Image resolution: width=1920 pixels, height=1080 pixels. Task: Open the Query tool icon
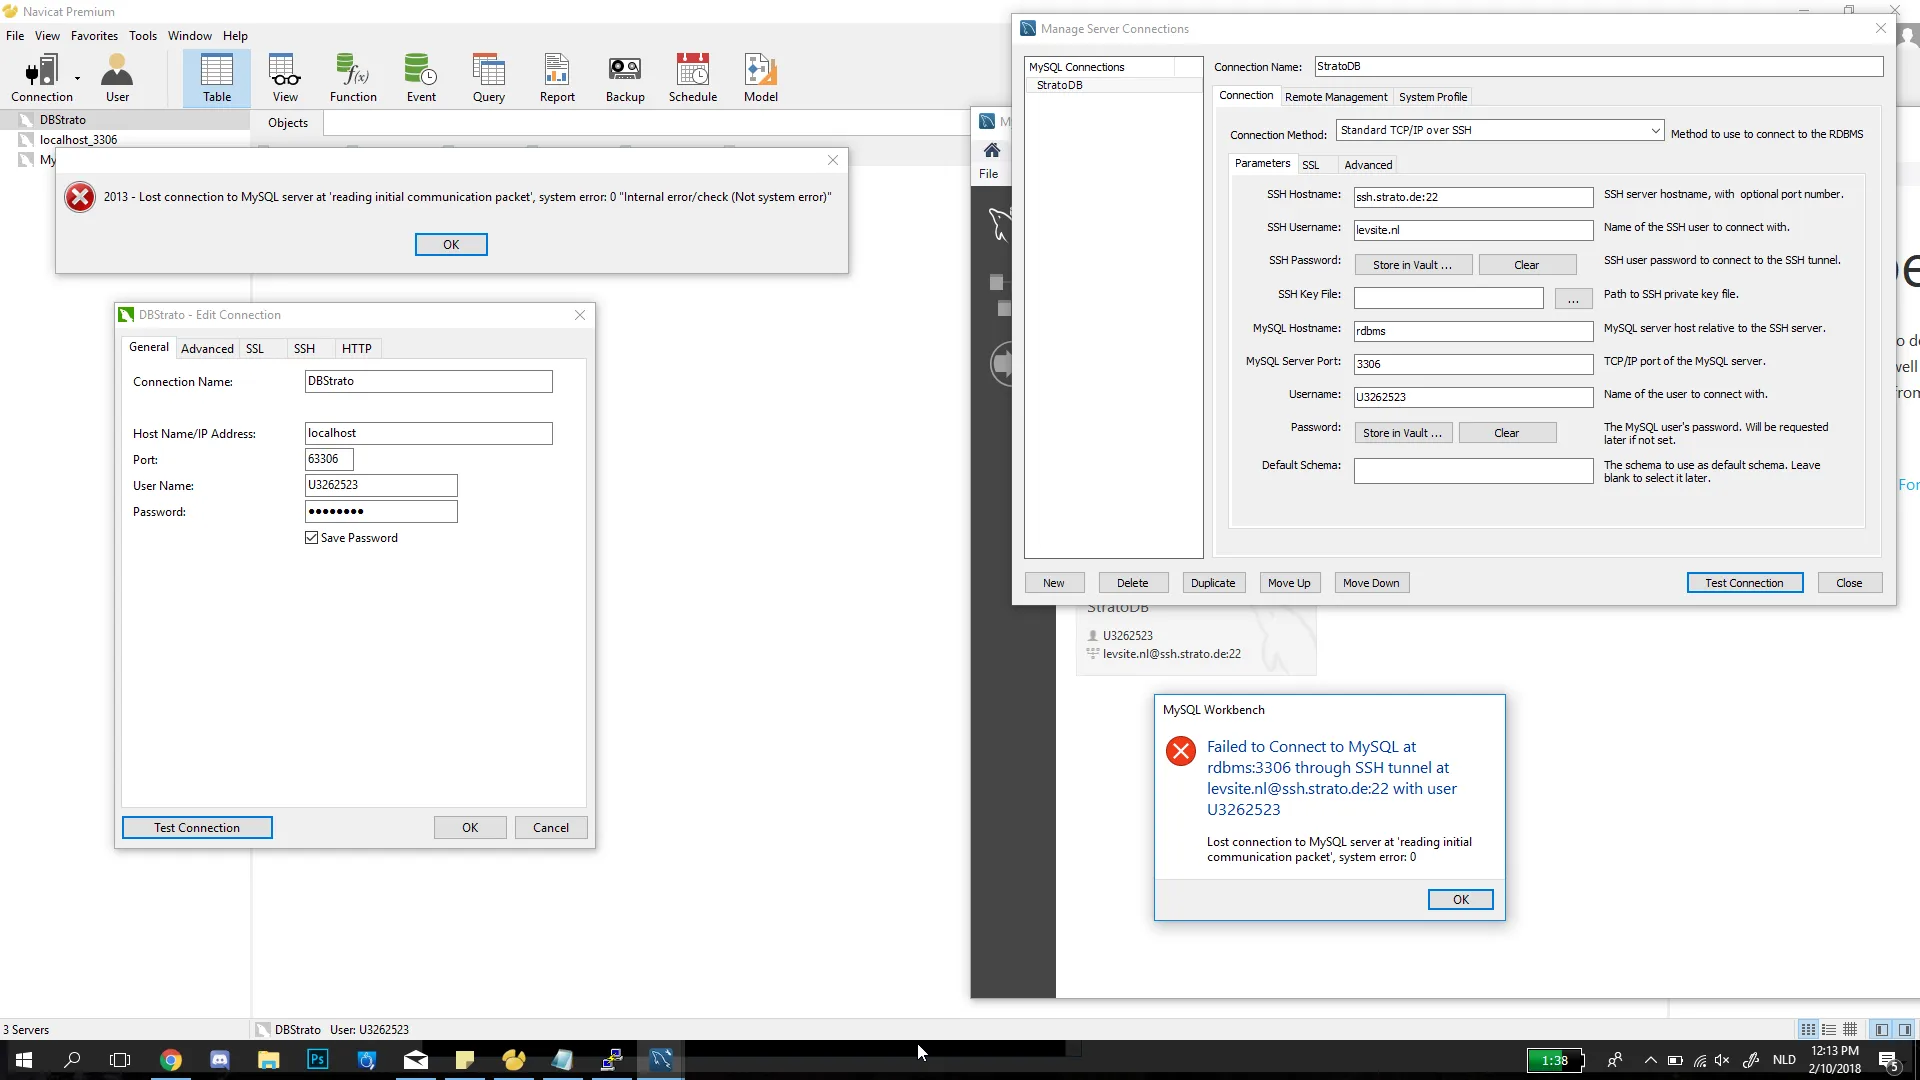coord(488,78)
